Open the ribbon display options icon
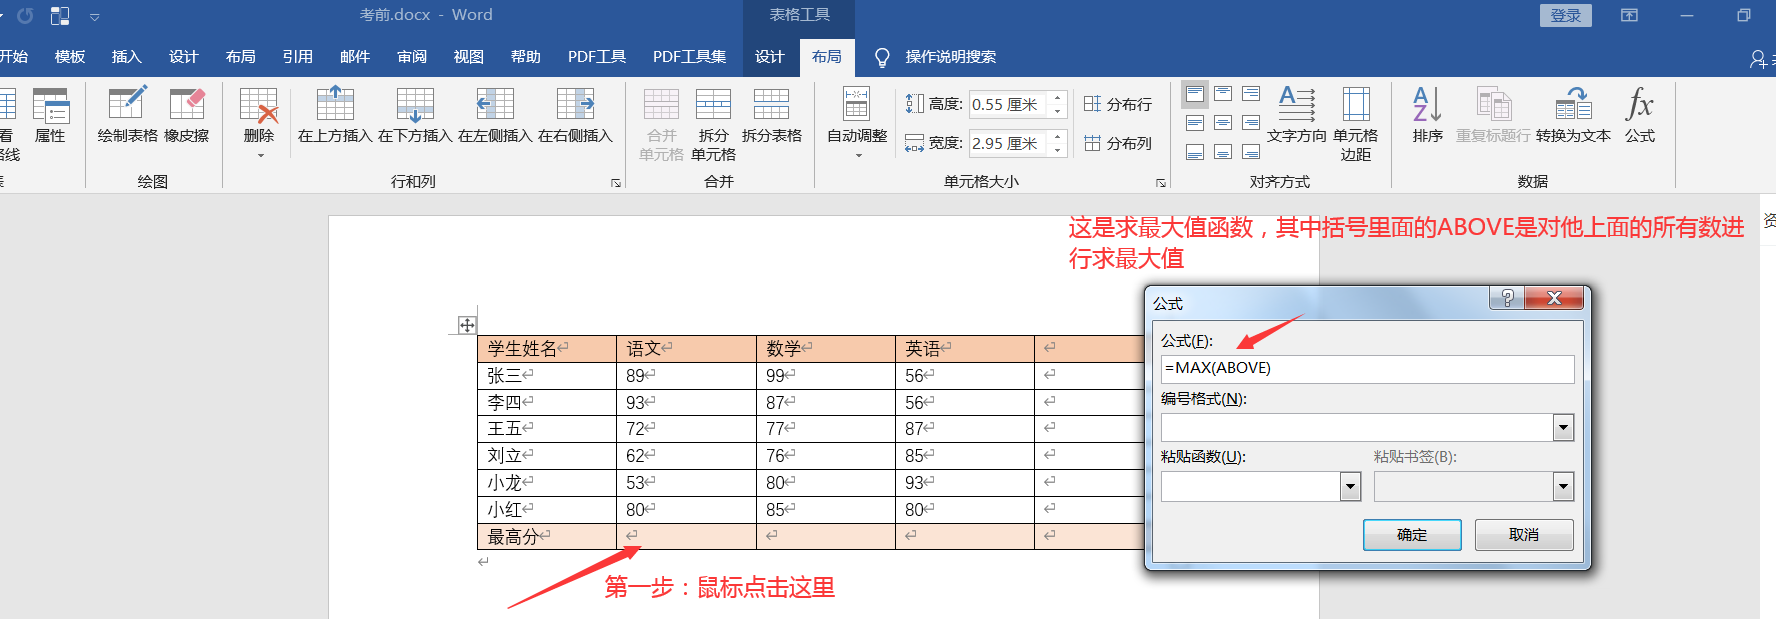1776x619 pixels. point(1630,15)
